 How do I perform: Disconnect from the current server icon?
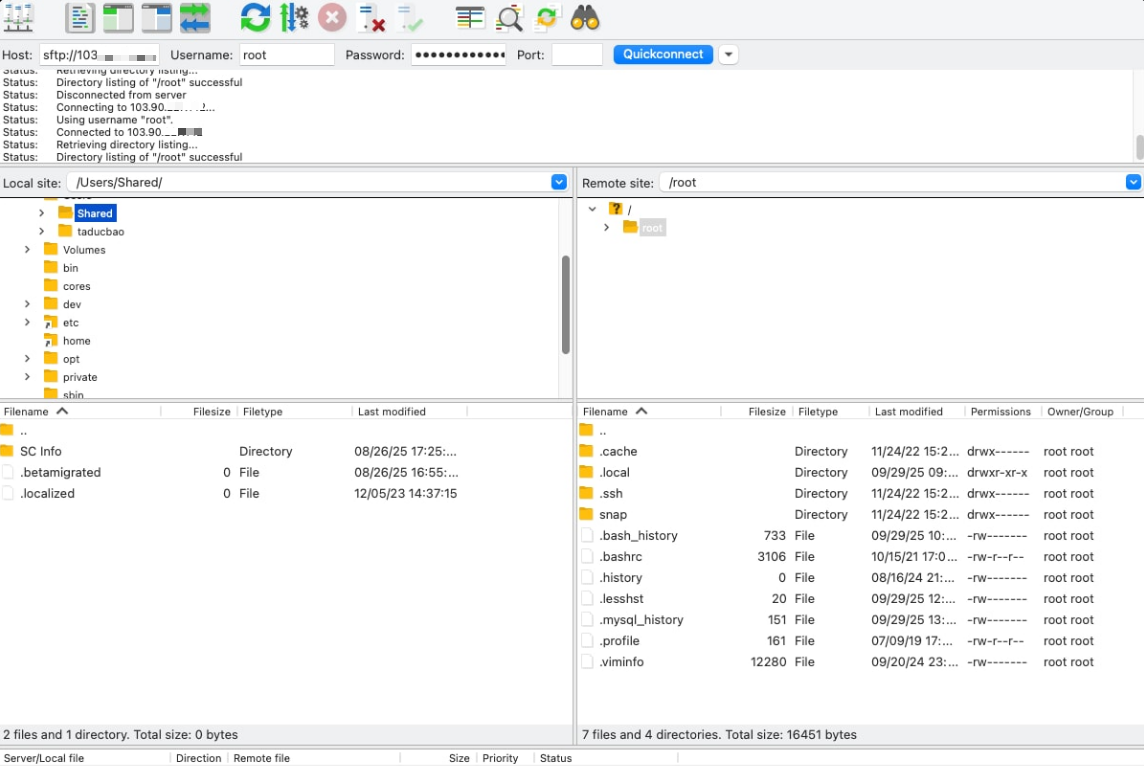[371, 18]
